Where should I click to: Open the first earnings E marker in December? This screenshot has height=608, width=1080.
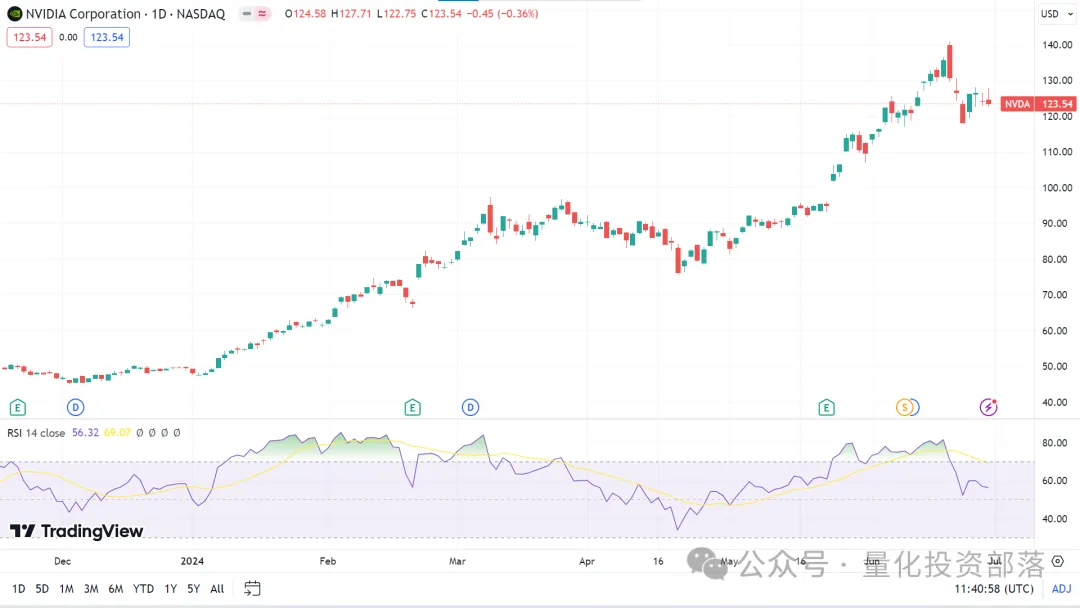coord(18,408)
